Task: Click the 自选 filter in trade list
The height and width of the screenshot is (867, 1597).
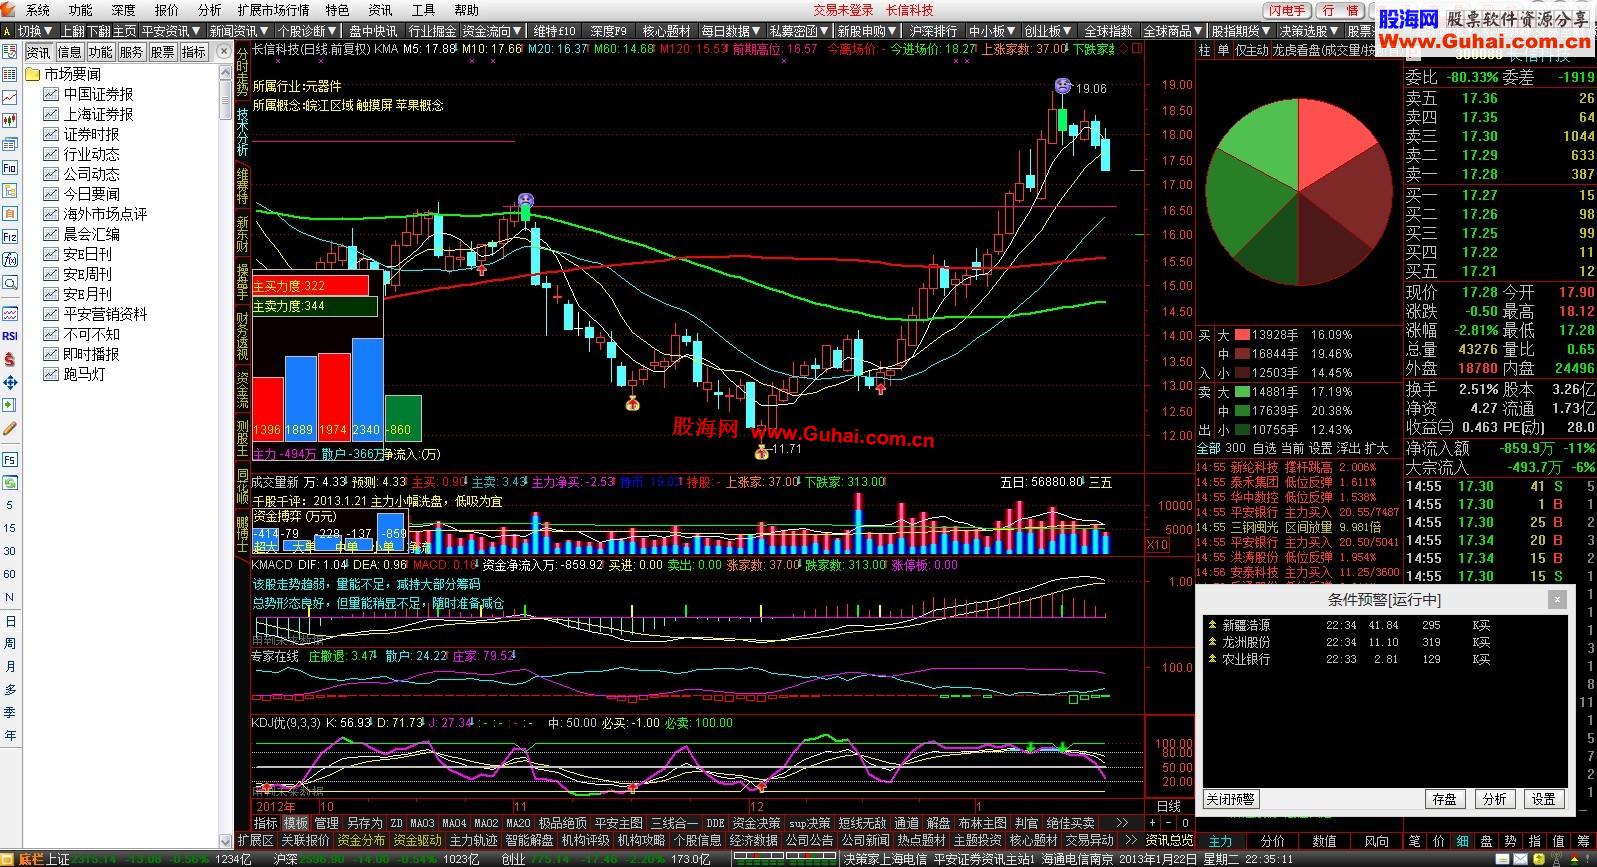Action: pos(1264,448)
